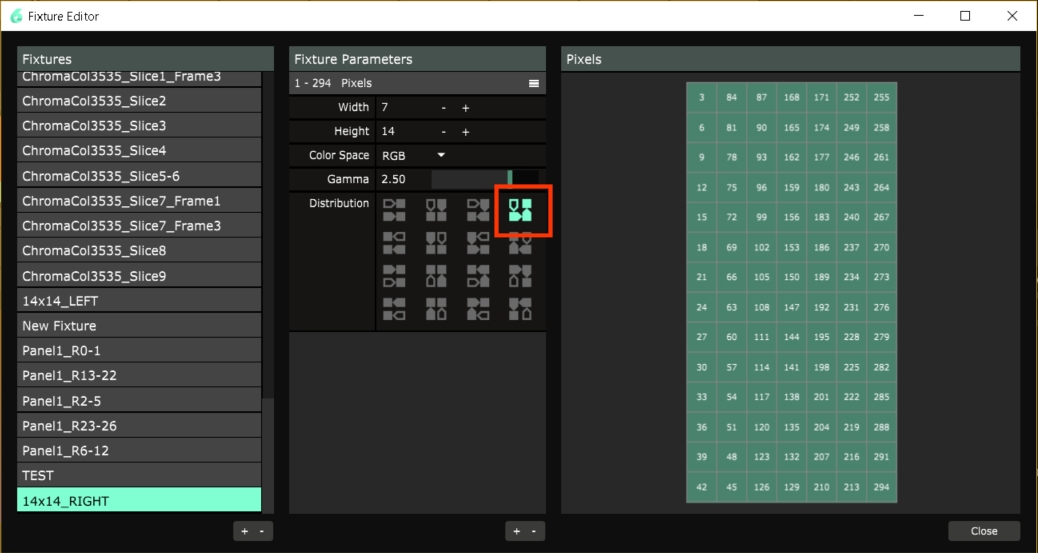Image resolution: width=1038 pixels, height=553 pixels.
Task: Select the TEST fixture
Action: click(139, 476)
